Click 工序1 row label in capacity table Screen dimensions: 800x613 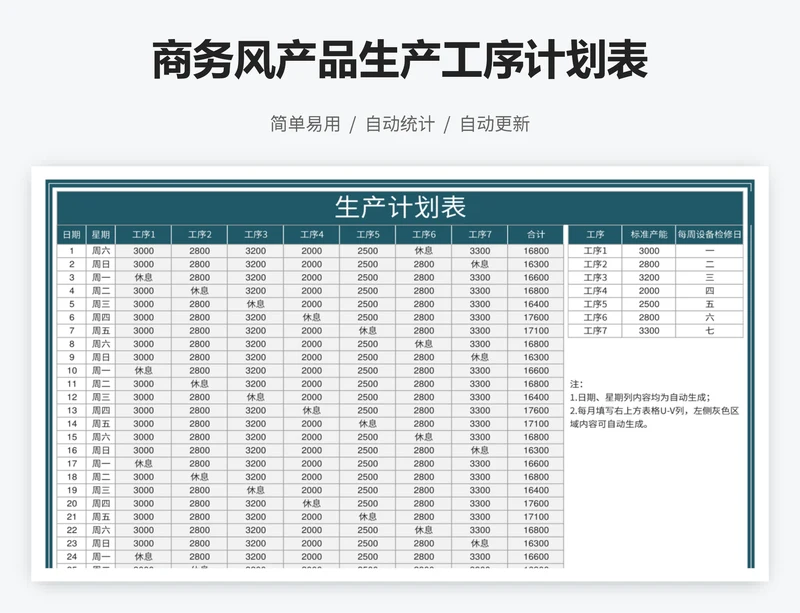pyautogui.click(x=595, y=251)
